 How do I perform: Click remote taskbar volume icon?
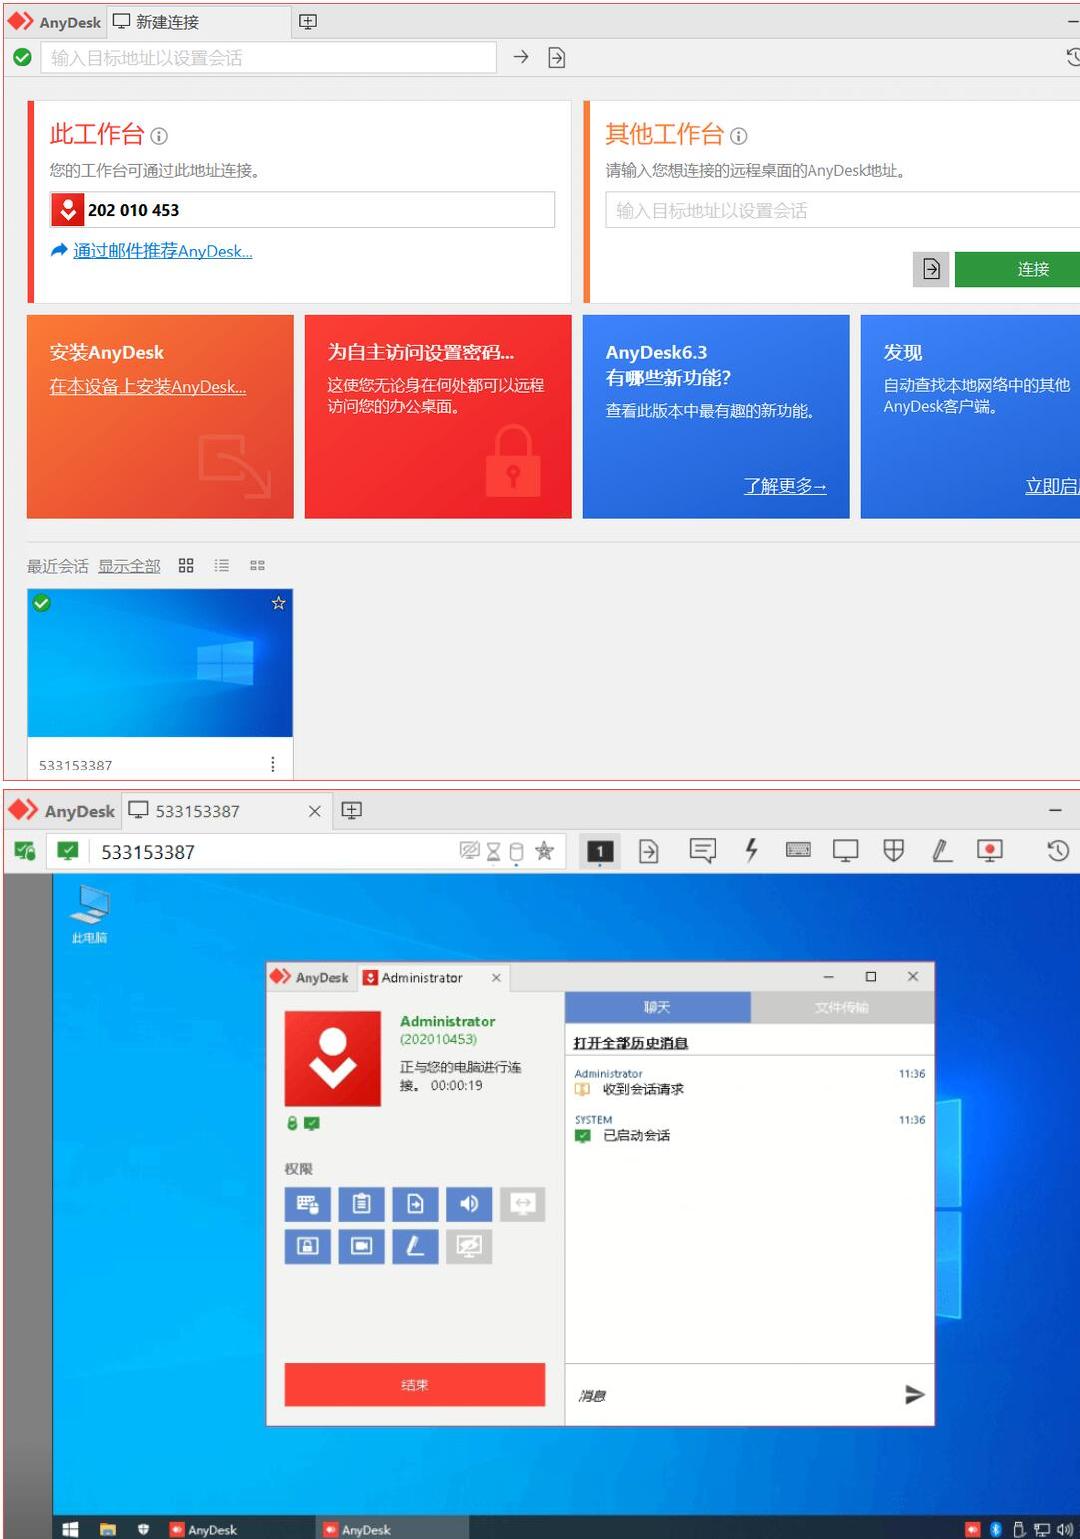(1066, 1529)
